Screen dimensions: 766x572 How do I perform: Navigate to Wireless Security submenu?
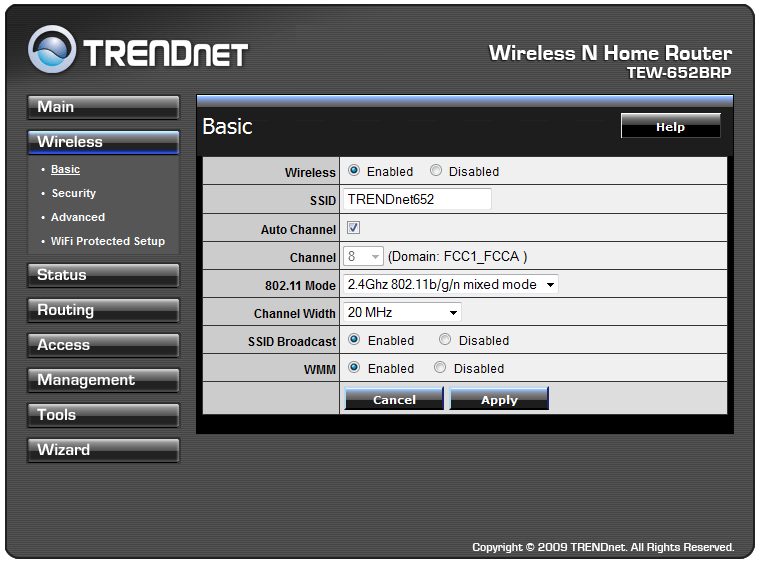point(74,193)
